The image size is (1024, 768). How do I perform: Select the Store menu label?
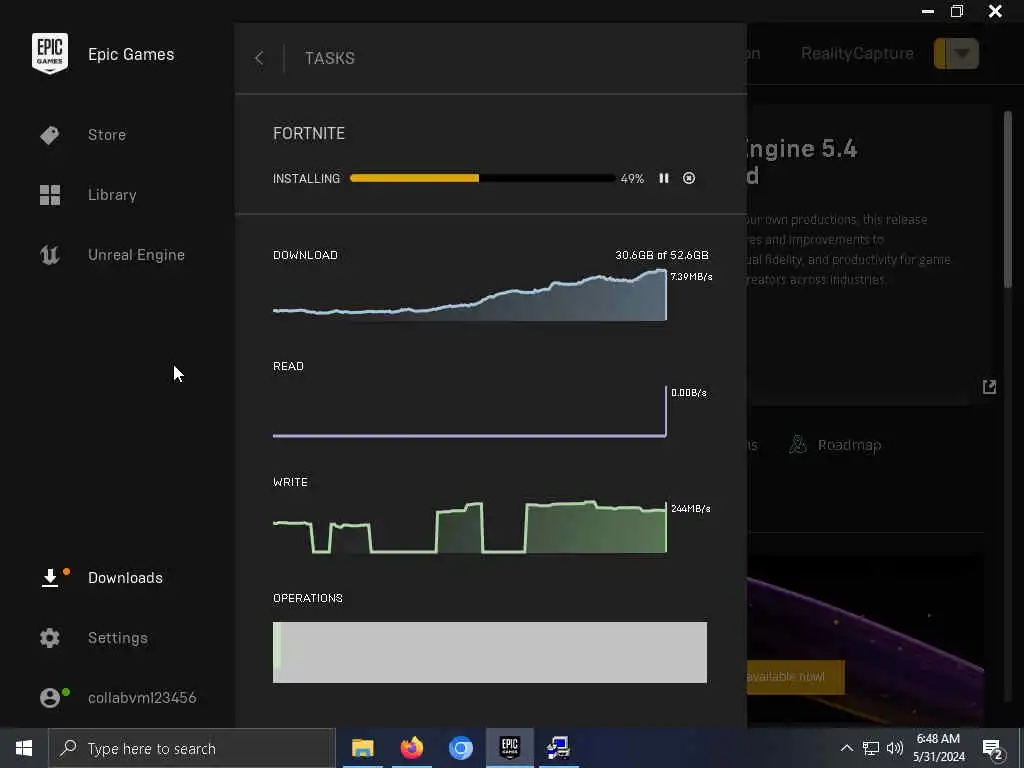[x=107, y=135]
